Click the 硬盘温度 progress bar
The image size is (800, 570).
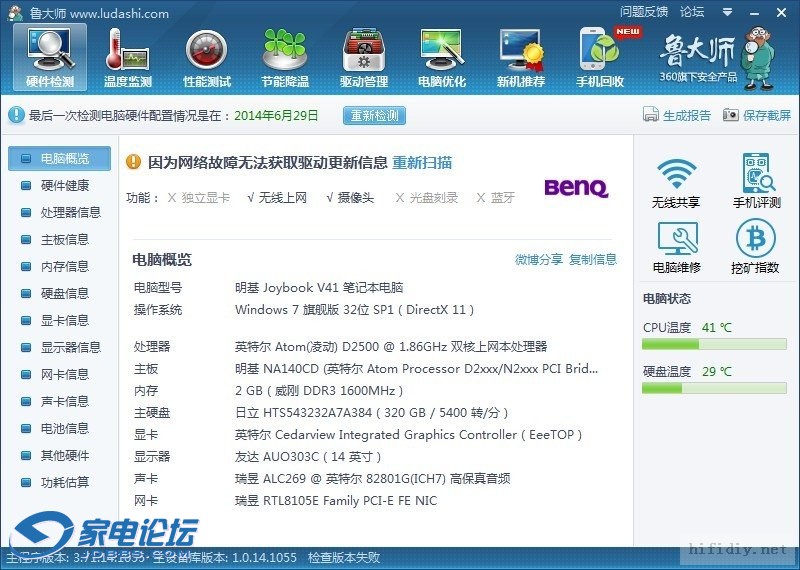(x=714, y=389)
